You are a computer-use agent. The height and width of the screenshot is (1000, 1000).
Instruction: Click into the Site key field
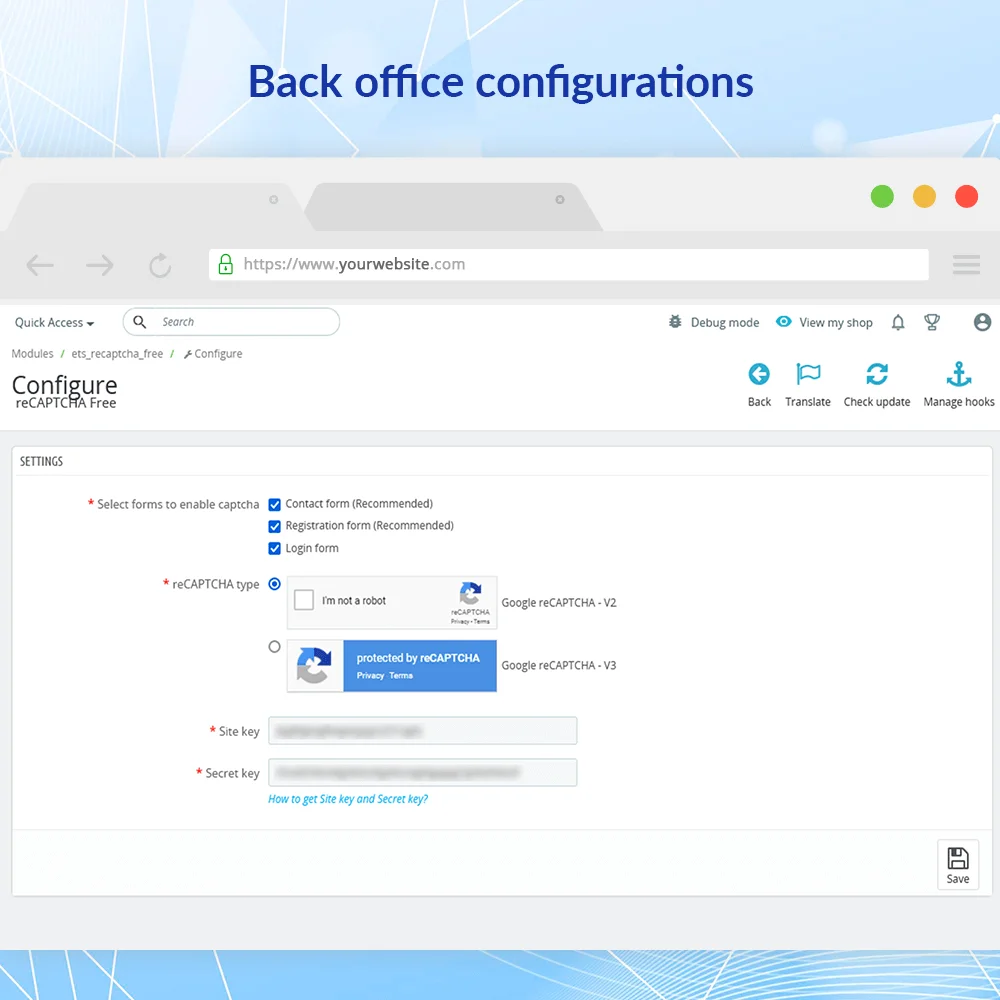click(423, 731)
